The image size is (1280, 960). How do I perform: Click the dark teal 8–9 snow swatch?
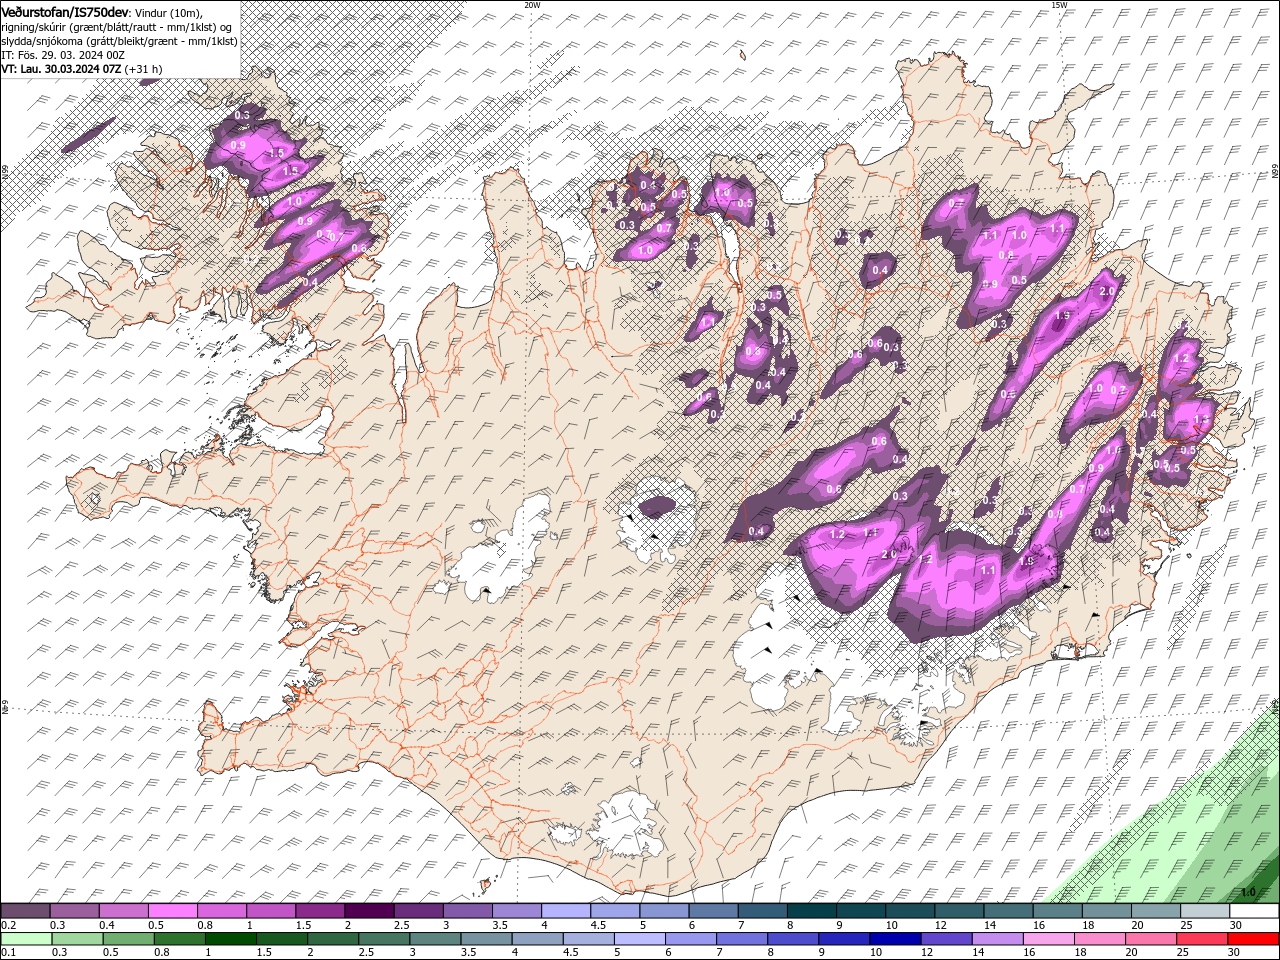(811, 911)
